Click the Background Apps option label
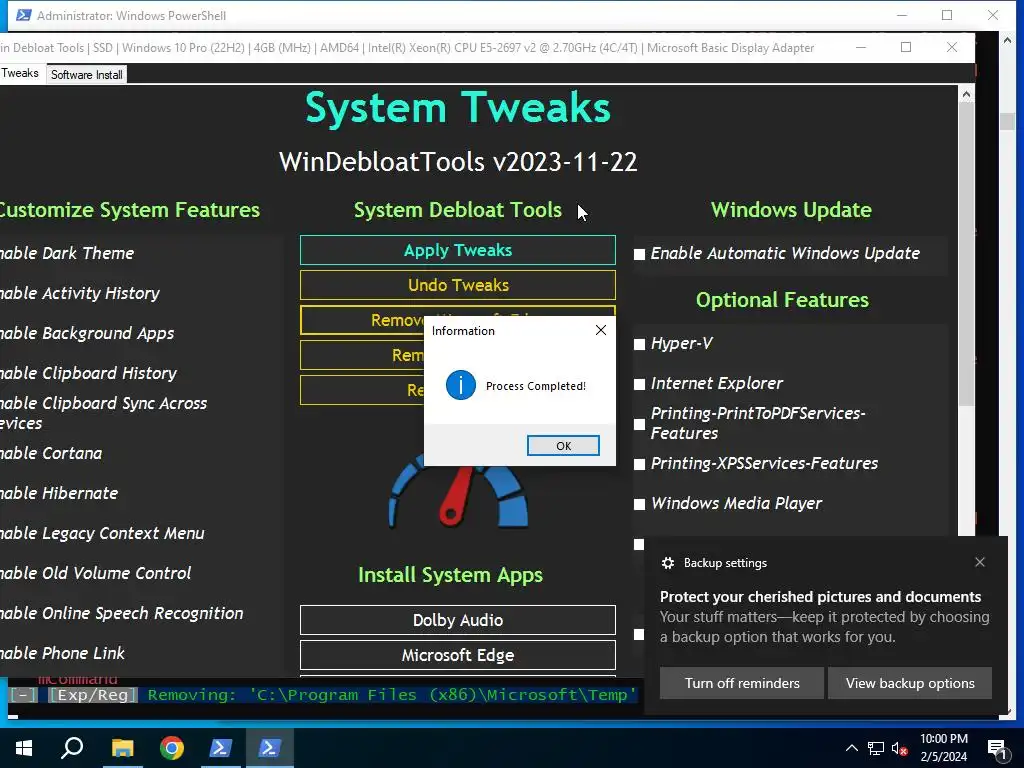 (87, 333)
